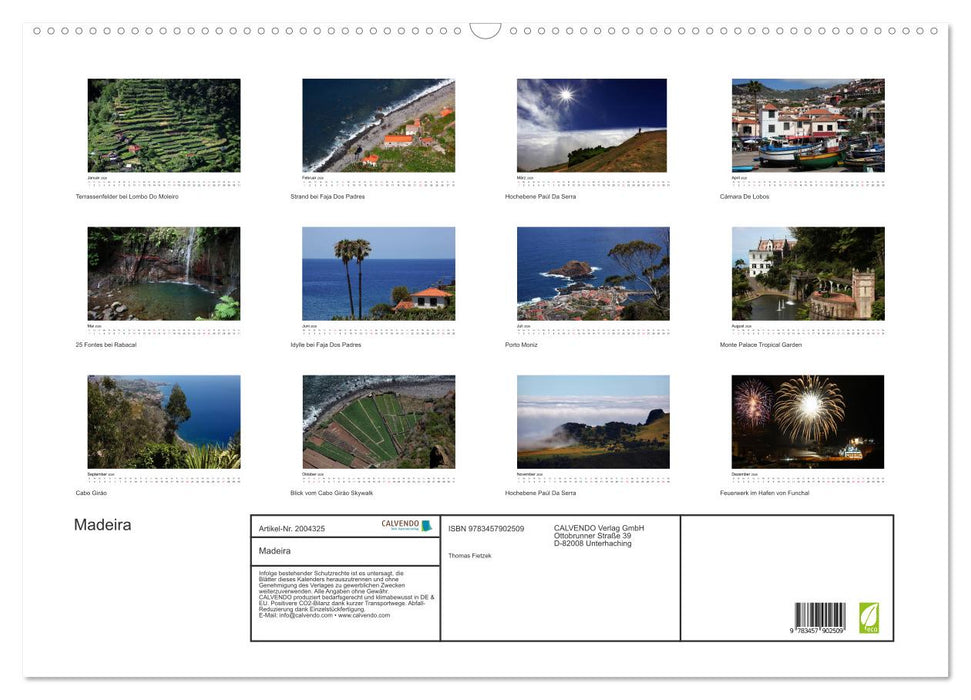Select the Cabo Girão cliff photo
Screen dimensions: 971x700
click(163, 421)
